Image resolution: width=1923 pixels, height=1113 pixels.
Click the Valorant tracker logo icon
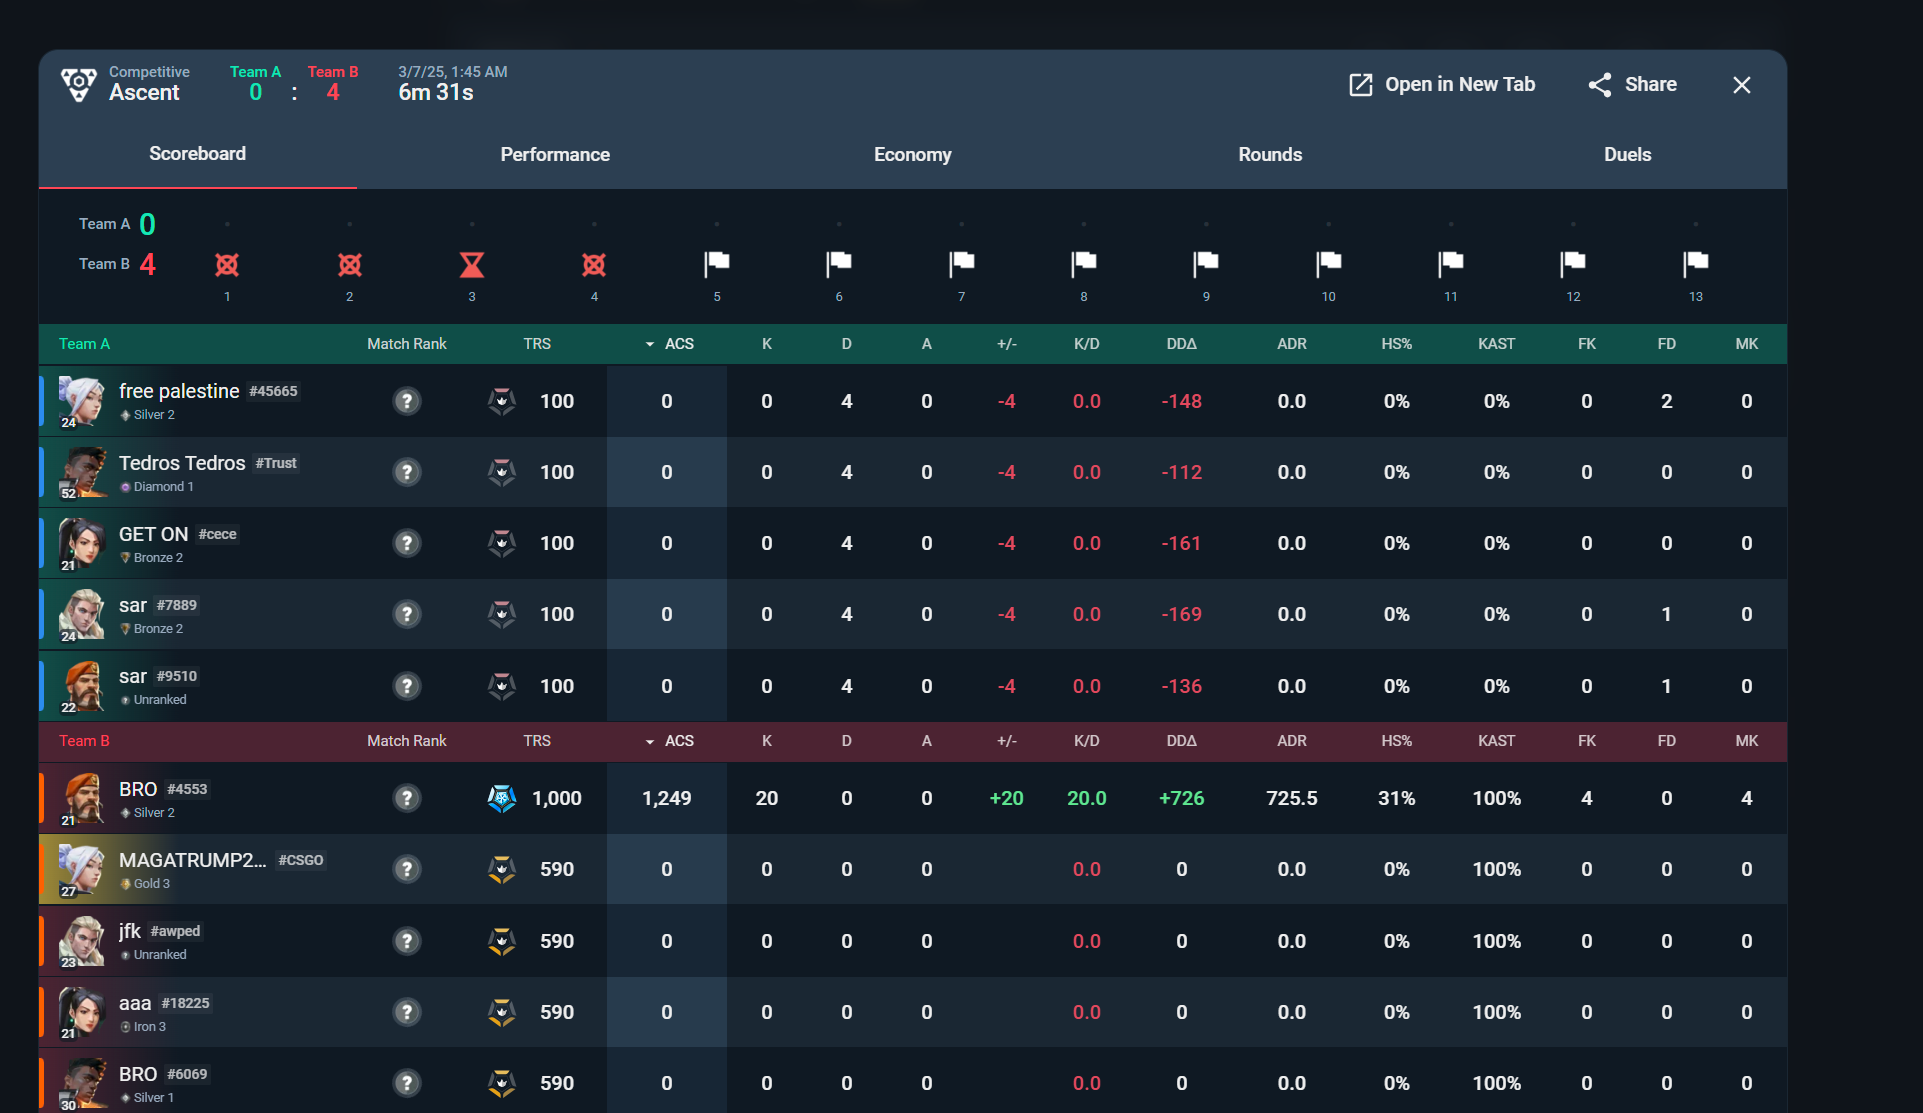(79, 84)
